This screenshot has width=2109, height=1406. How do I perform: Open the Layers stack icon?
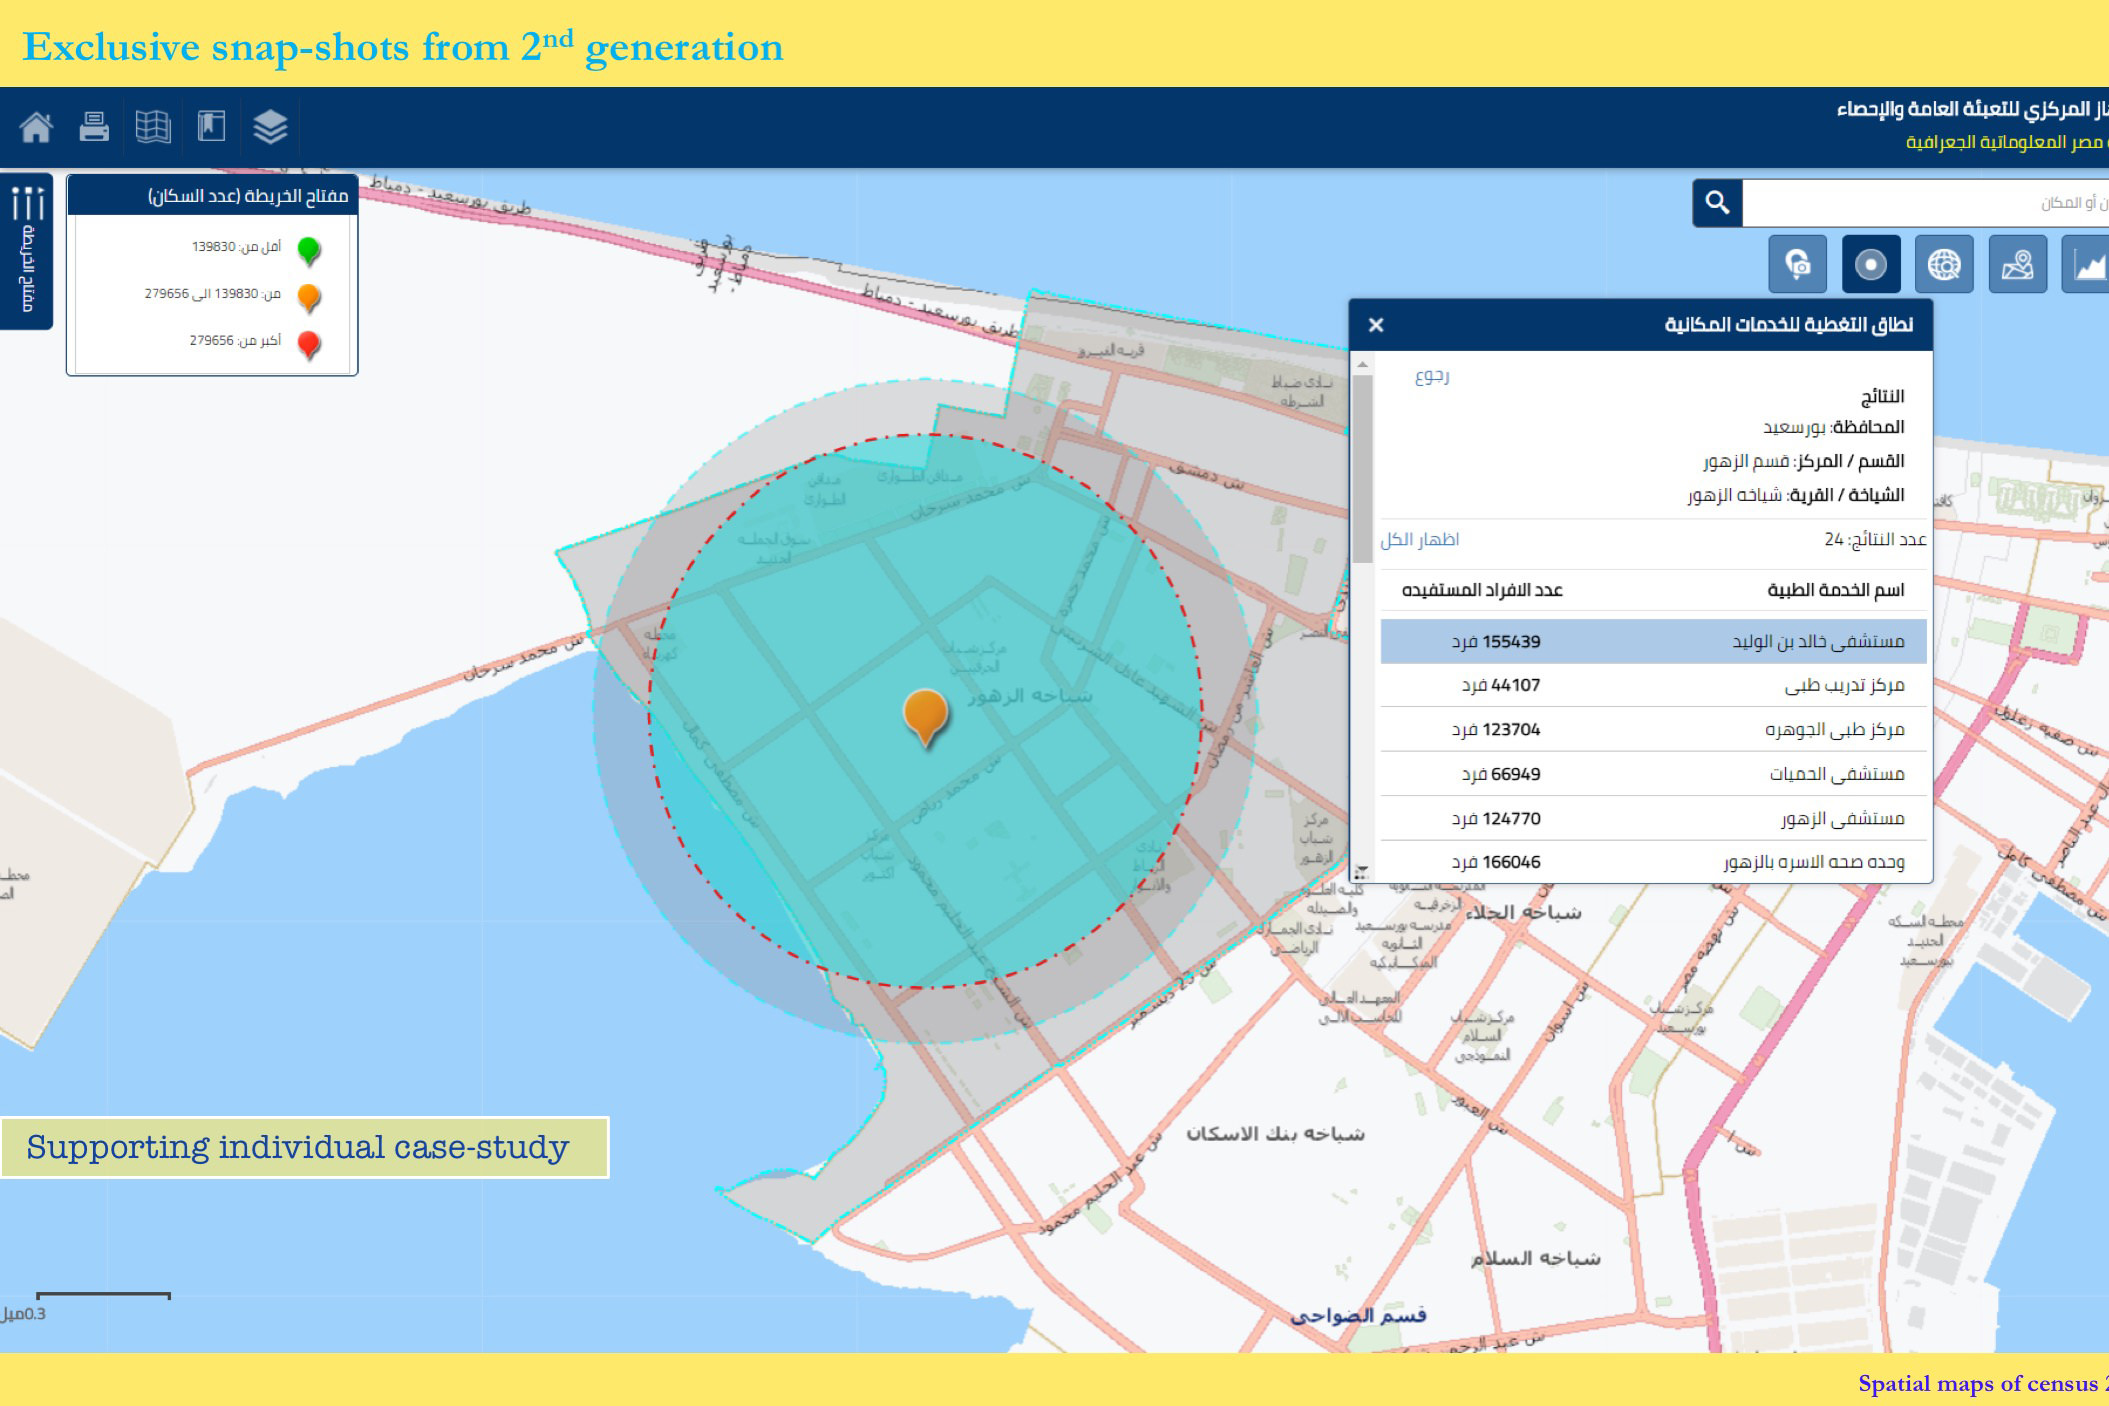click(270, 127)
